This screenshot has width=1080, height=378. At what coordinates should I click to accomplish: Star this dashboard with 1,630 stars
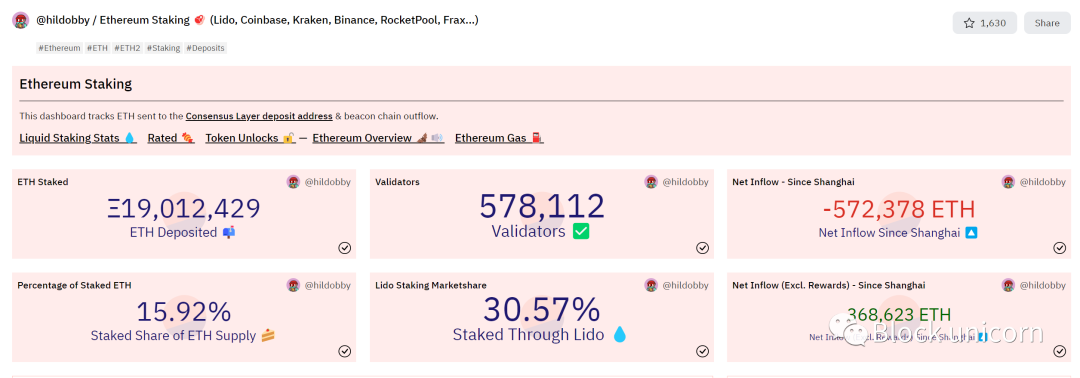(x=984, y=23)
